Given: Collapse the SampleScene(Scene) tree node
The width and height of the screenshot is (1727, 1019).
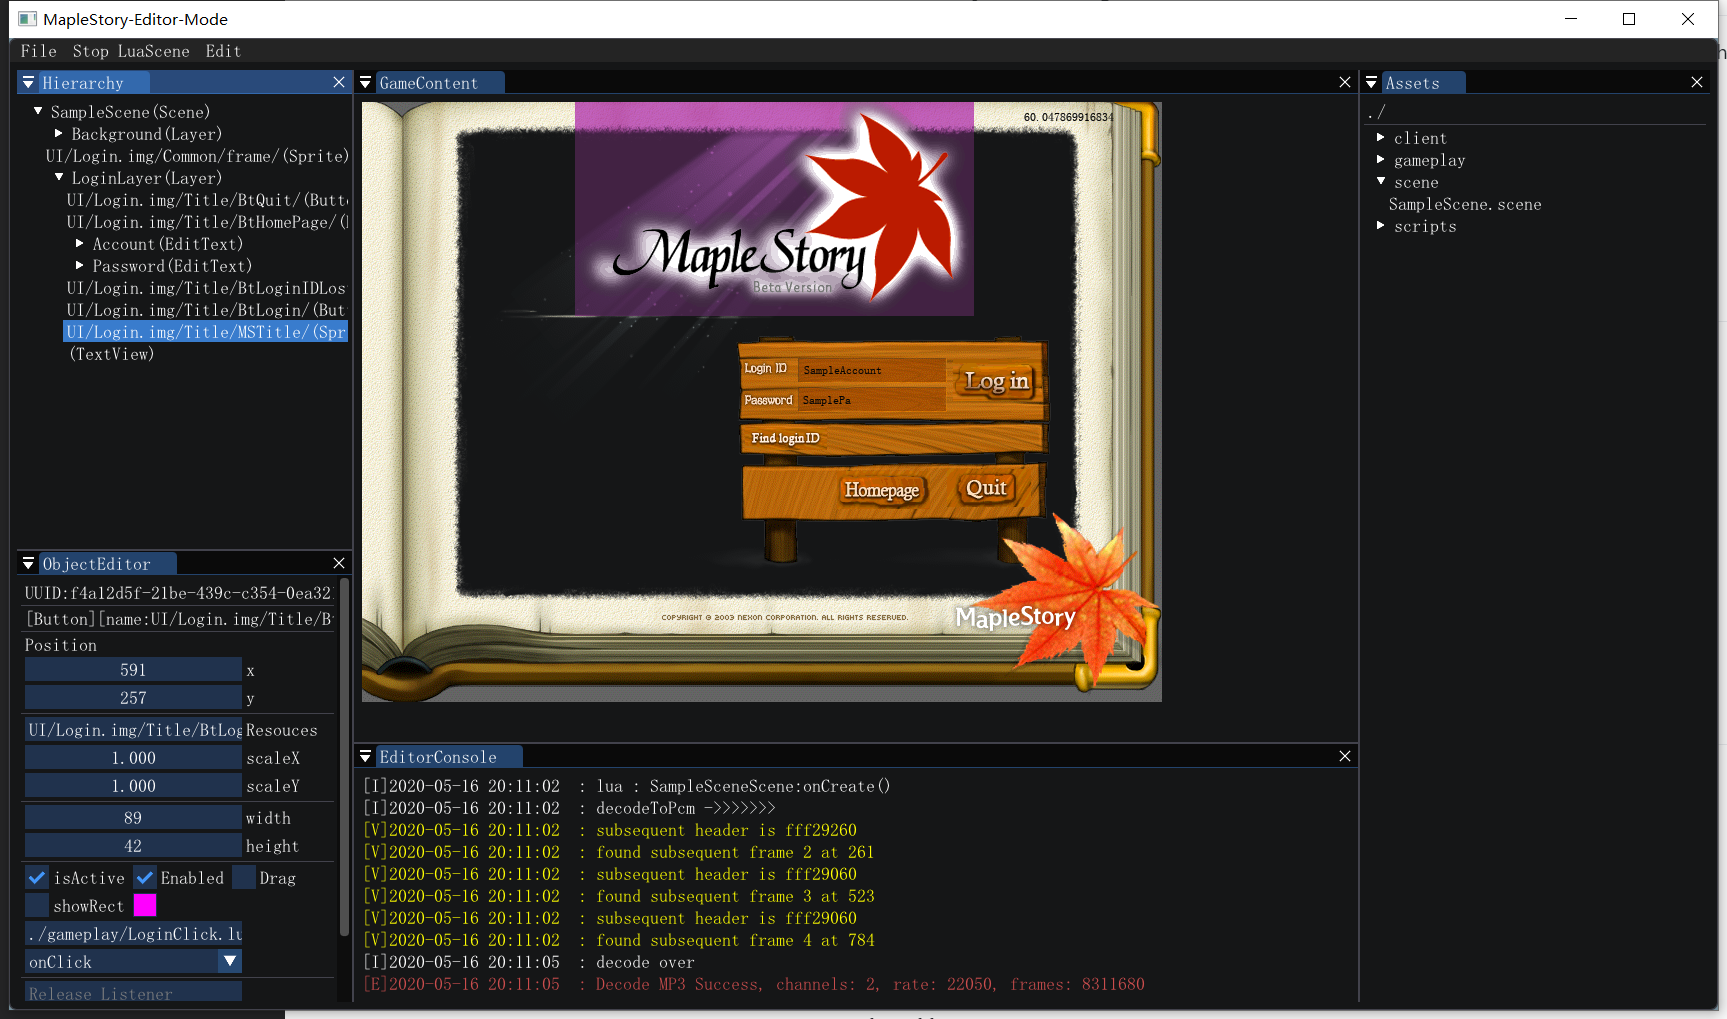Looking at the screenshot, I should [38, 111].
